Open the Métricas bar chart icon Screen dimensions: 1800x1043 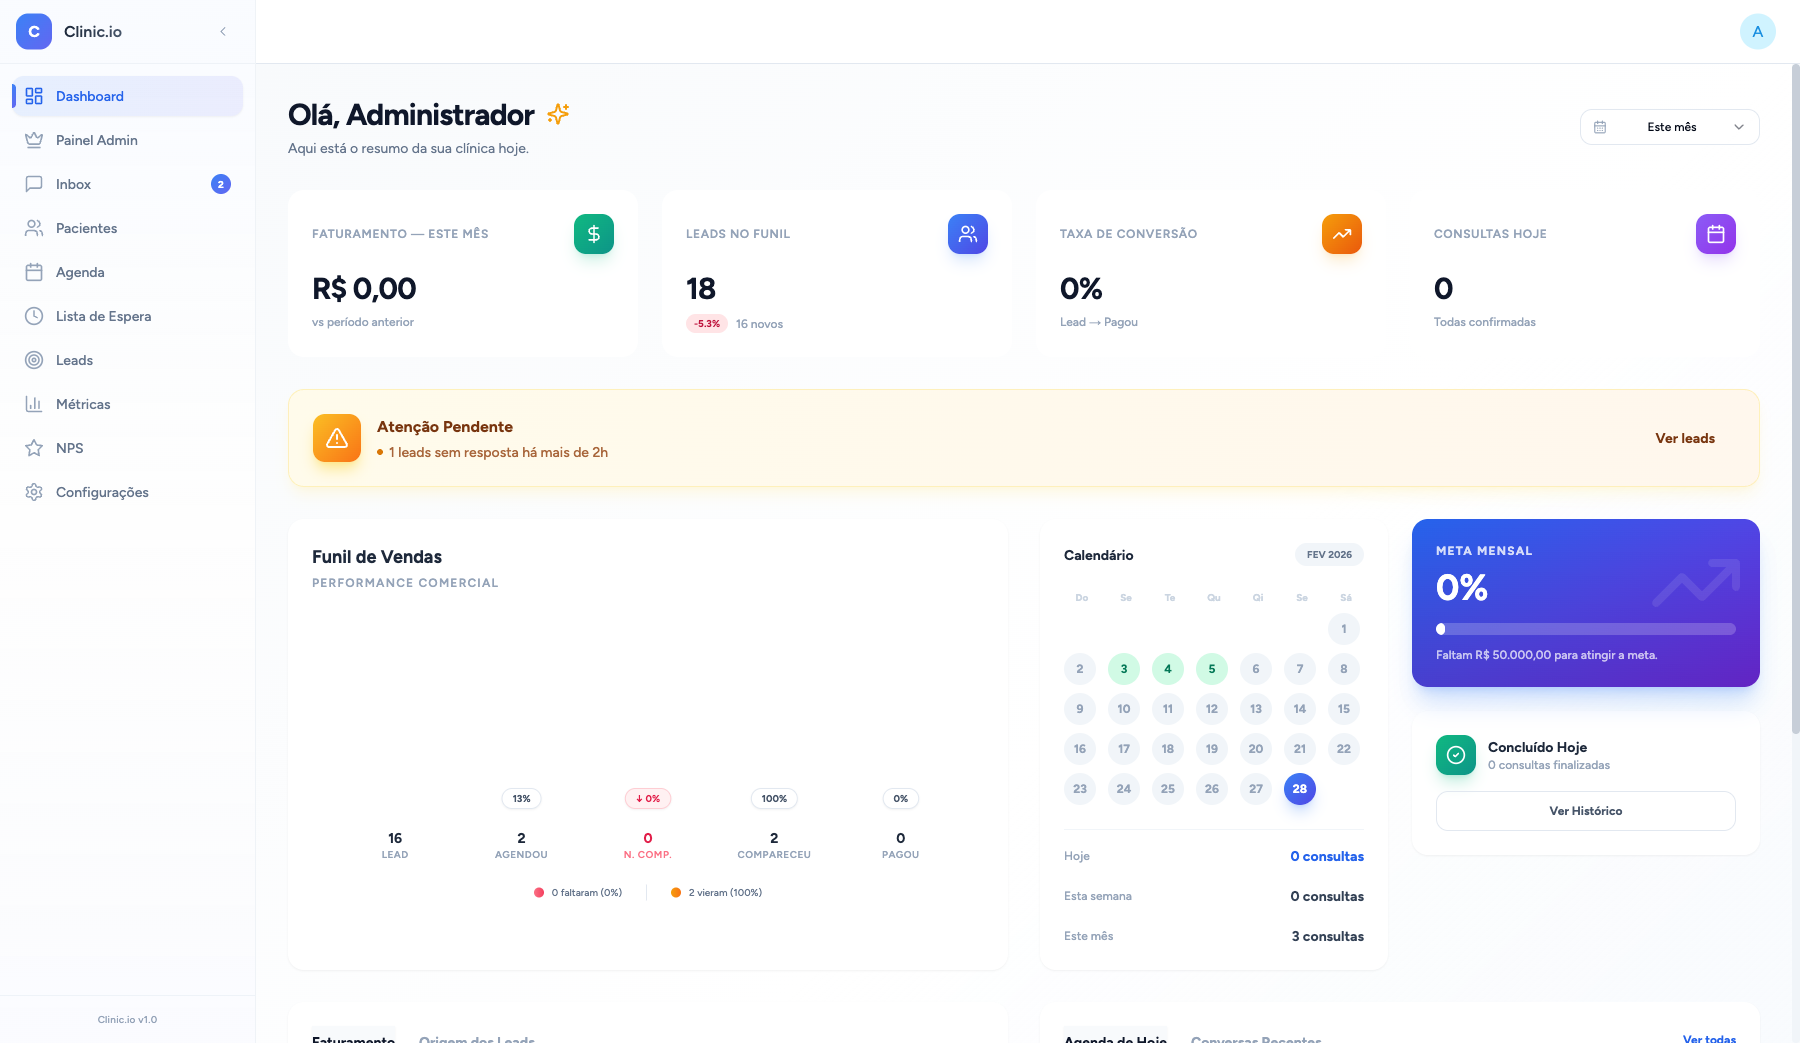pos(34,404)
